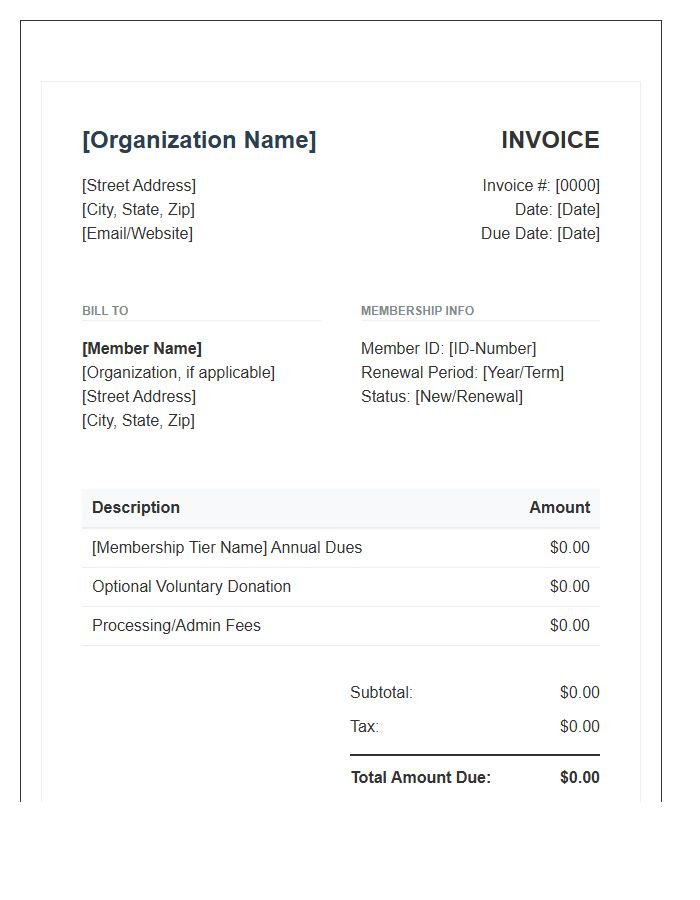Screen dimensions: 700x900
Task: Click the Total Amount Due: label
Action: click(421, 777)
